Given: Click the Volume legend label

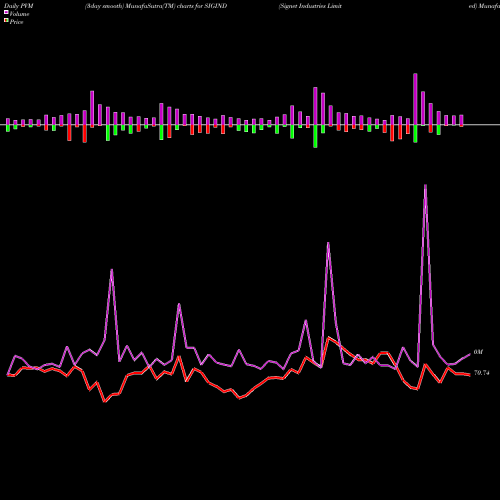Looking at the screenshot, I should [x=19, y=14].
